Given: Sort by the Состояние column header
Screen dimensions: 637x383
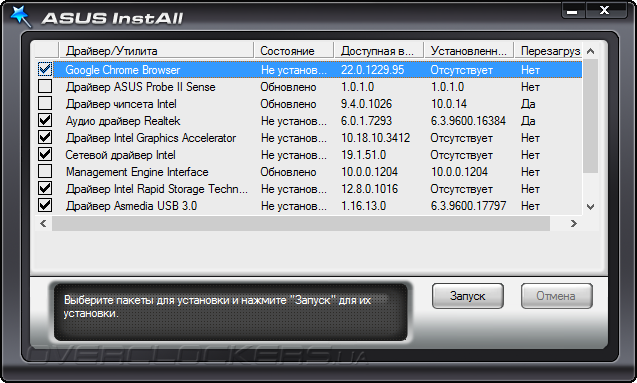Looking at the screenshot, I should coord(294,51).
